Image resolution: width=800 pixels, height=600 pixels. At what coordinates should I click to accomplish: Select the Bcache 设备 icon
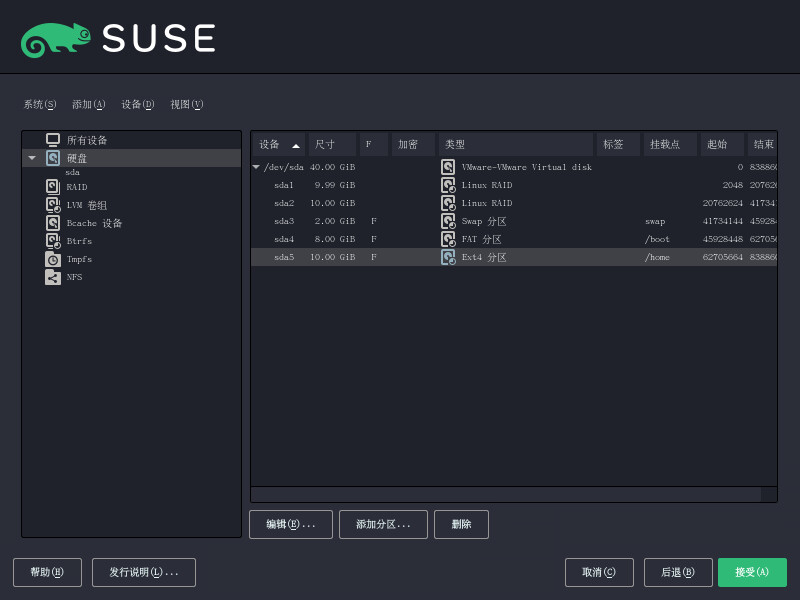pyautogui.click(x=53, y=223)
